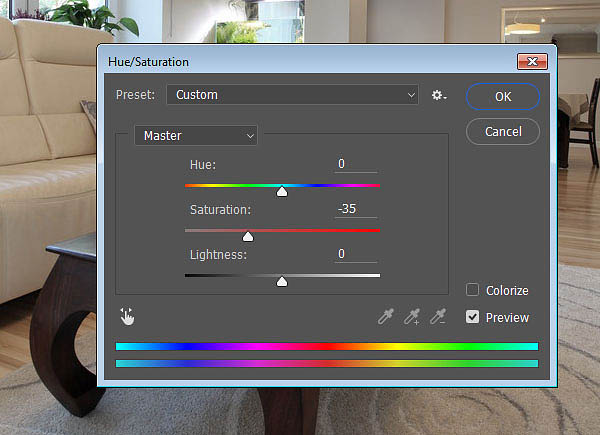Click the Saturation label
This screenshot has height=435, width=600.
tap(220, 210)
